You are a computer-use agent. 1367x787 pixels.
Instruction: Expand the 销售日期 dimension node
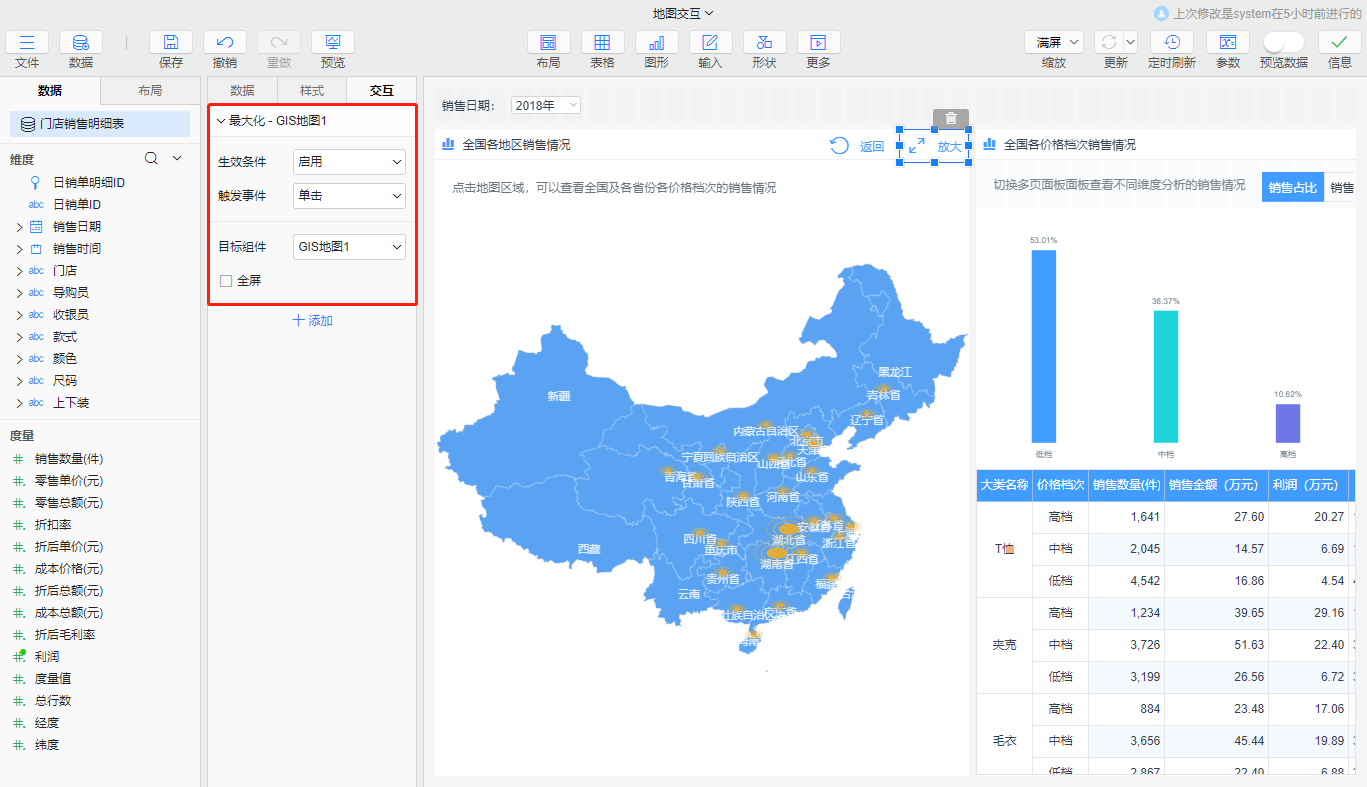(19, 227)
